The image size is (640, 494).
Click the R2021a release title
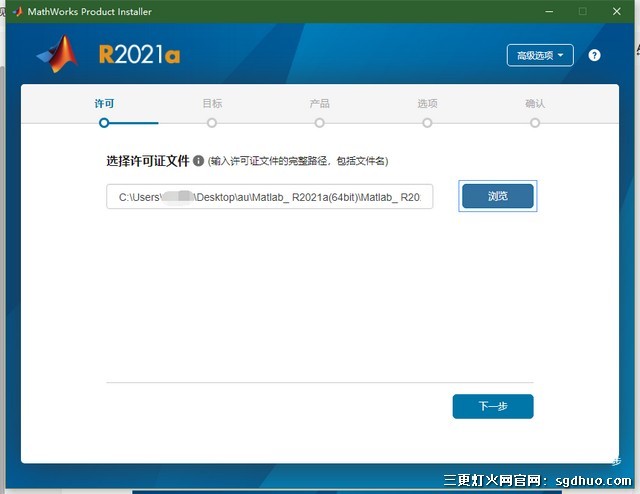click(140, 55)
